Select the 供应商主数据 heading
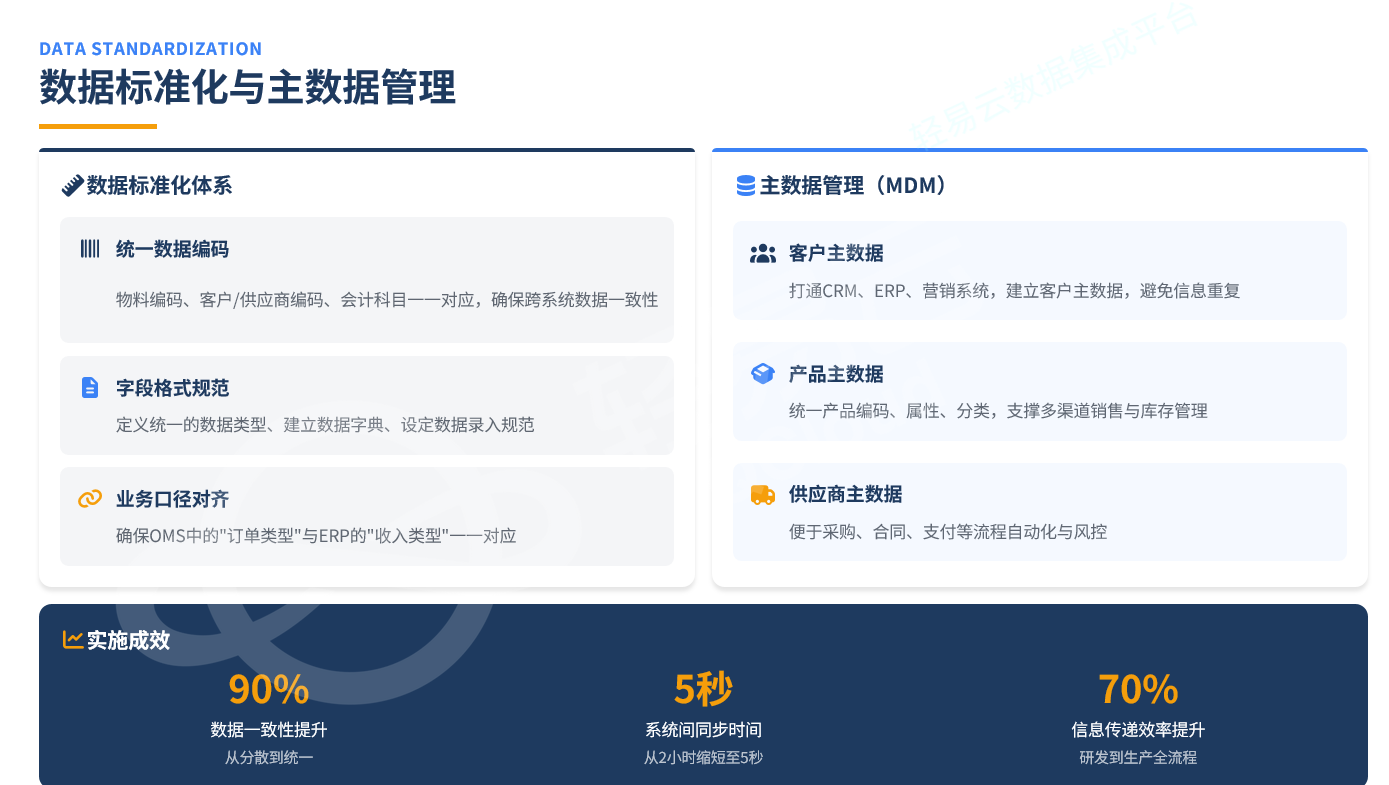 tap(845, 494)
